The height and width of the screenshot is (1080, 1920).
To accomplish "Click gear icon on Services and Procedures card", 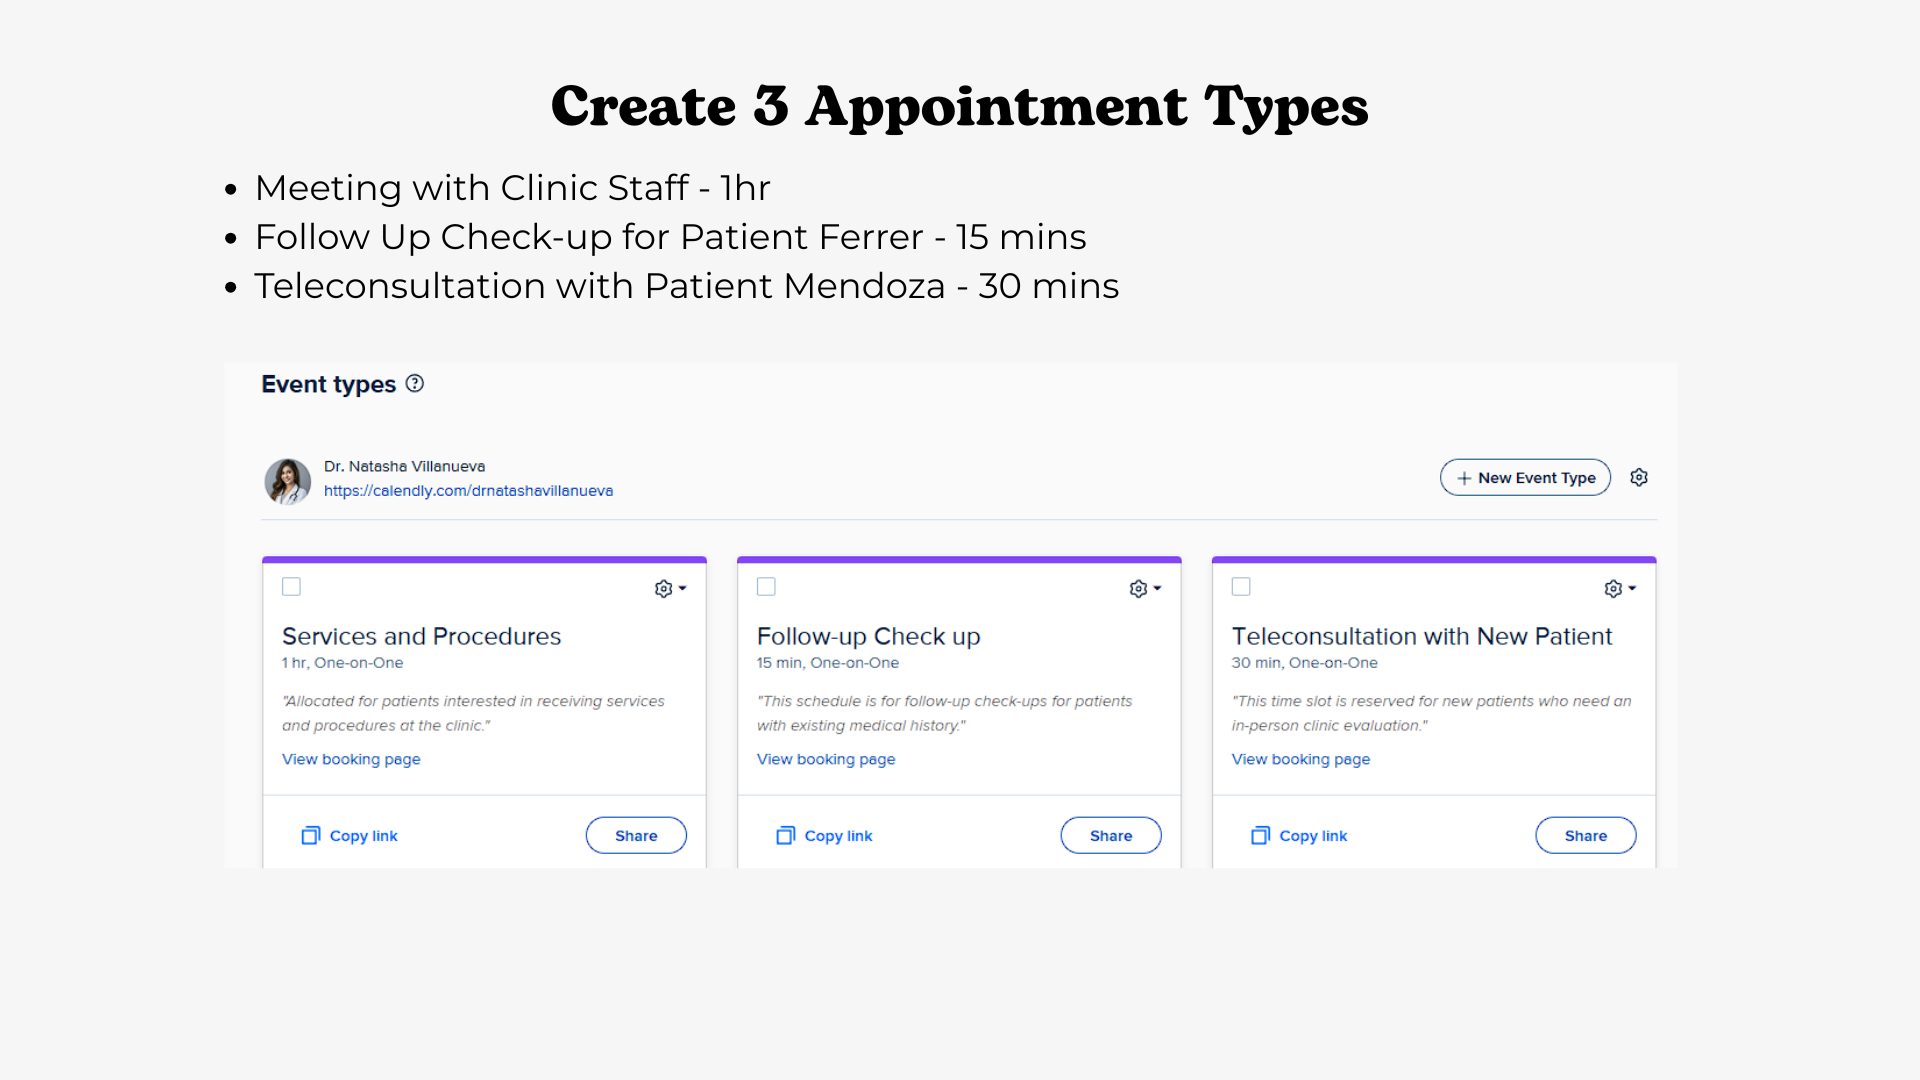I will coord(663,588).
